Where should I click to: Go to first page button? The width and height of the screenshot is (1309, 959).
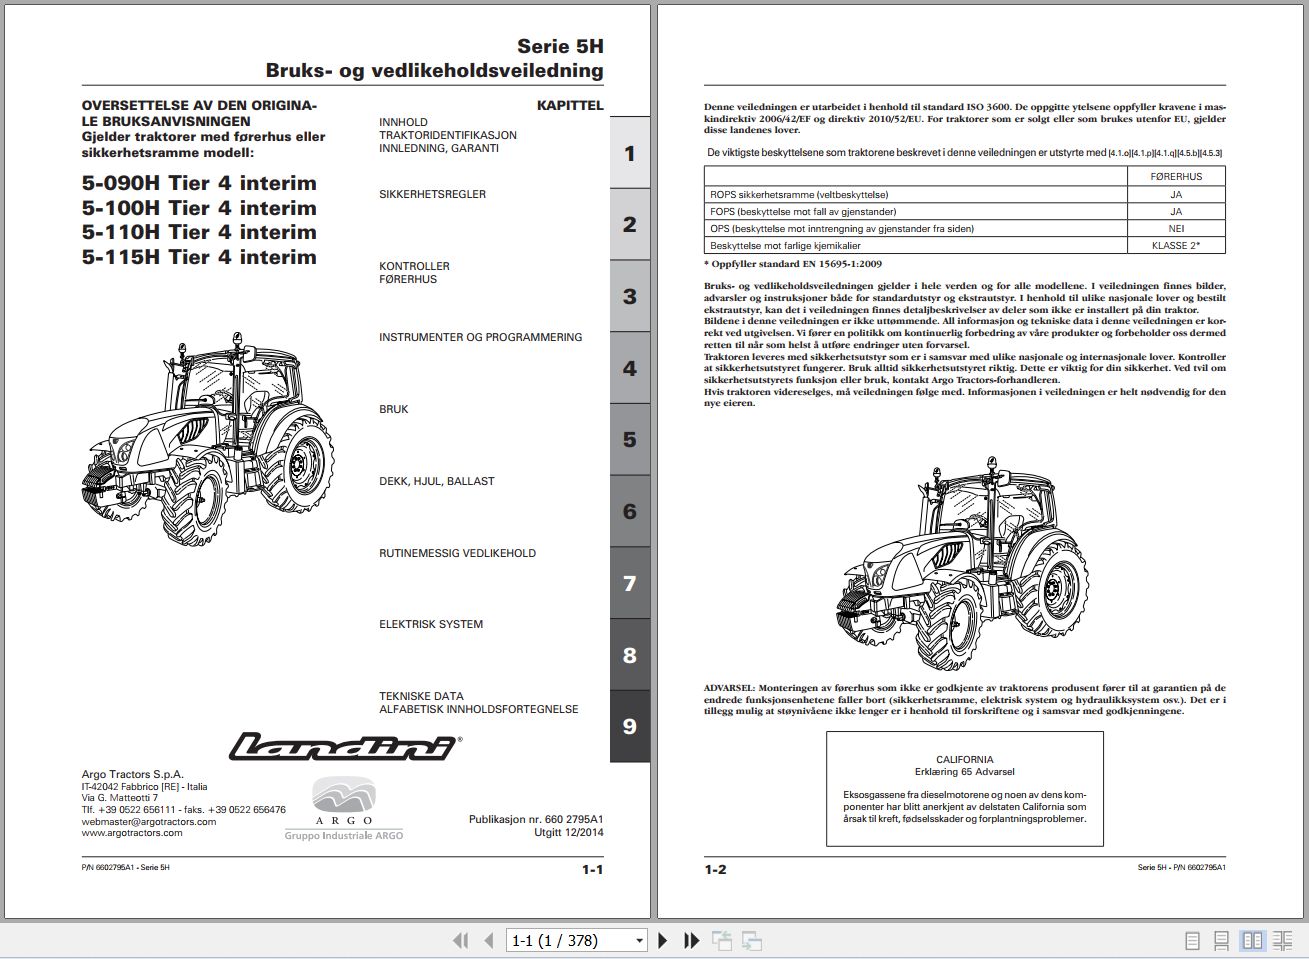[x=461, y=940]
